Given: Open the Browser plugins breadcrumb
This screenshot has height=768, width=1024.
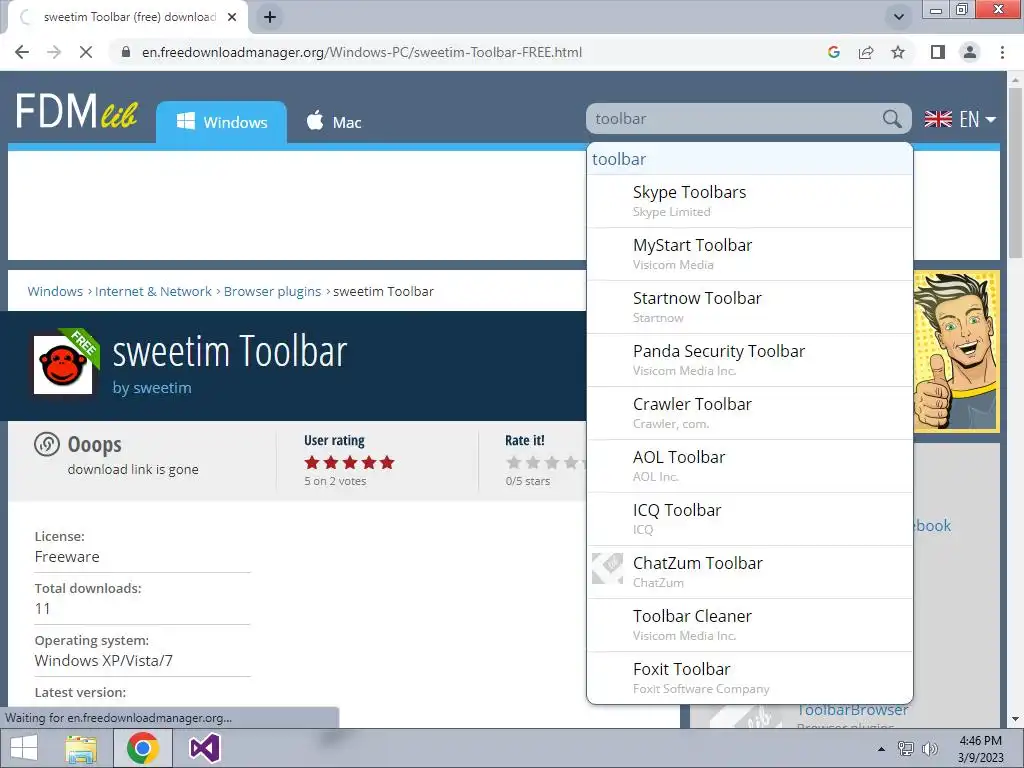Looking at the screenshot, I should coord(272,291).
